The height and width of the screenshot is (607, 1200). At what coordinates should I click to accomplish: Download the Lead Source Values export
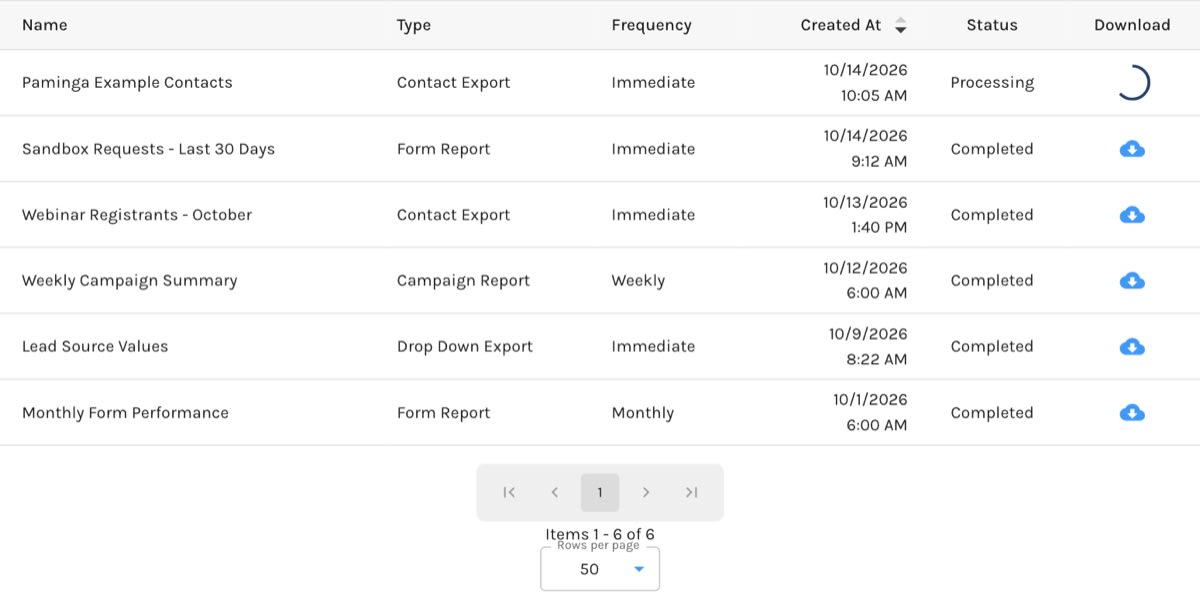1132,347
